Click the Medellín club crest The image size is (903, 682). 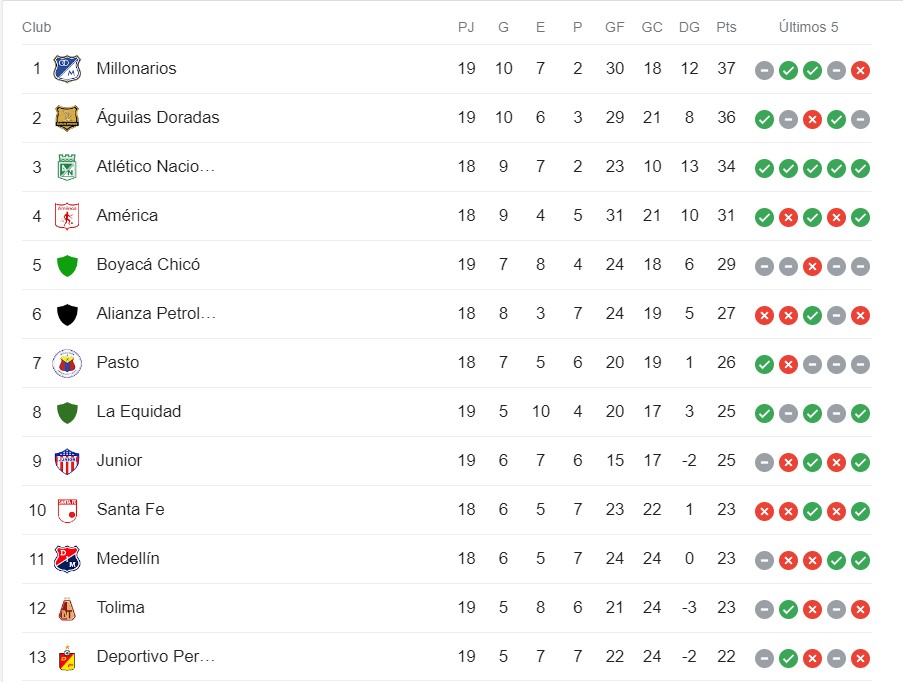67,559
